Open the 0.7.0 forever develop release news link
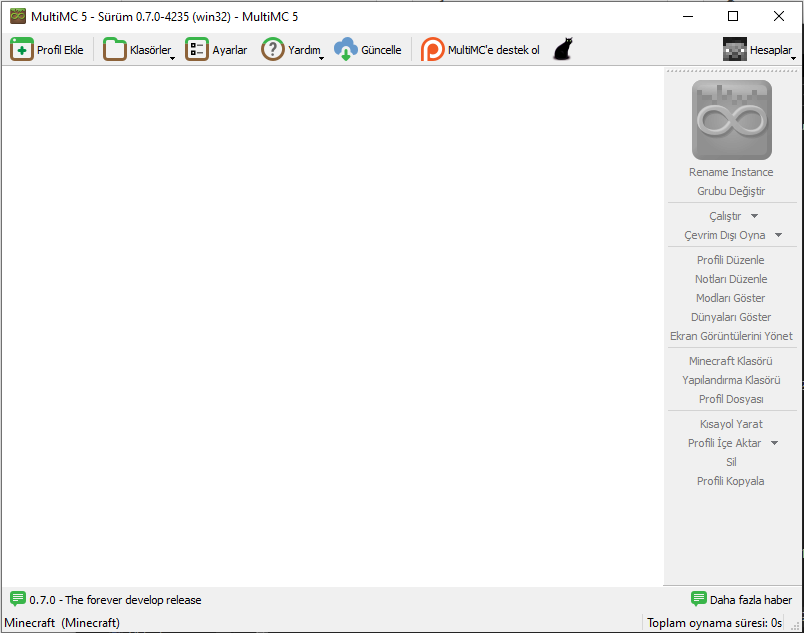This screenshot has height=633, width=804. click(115, 600)
